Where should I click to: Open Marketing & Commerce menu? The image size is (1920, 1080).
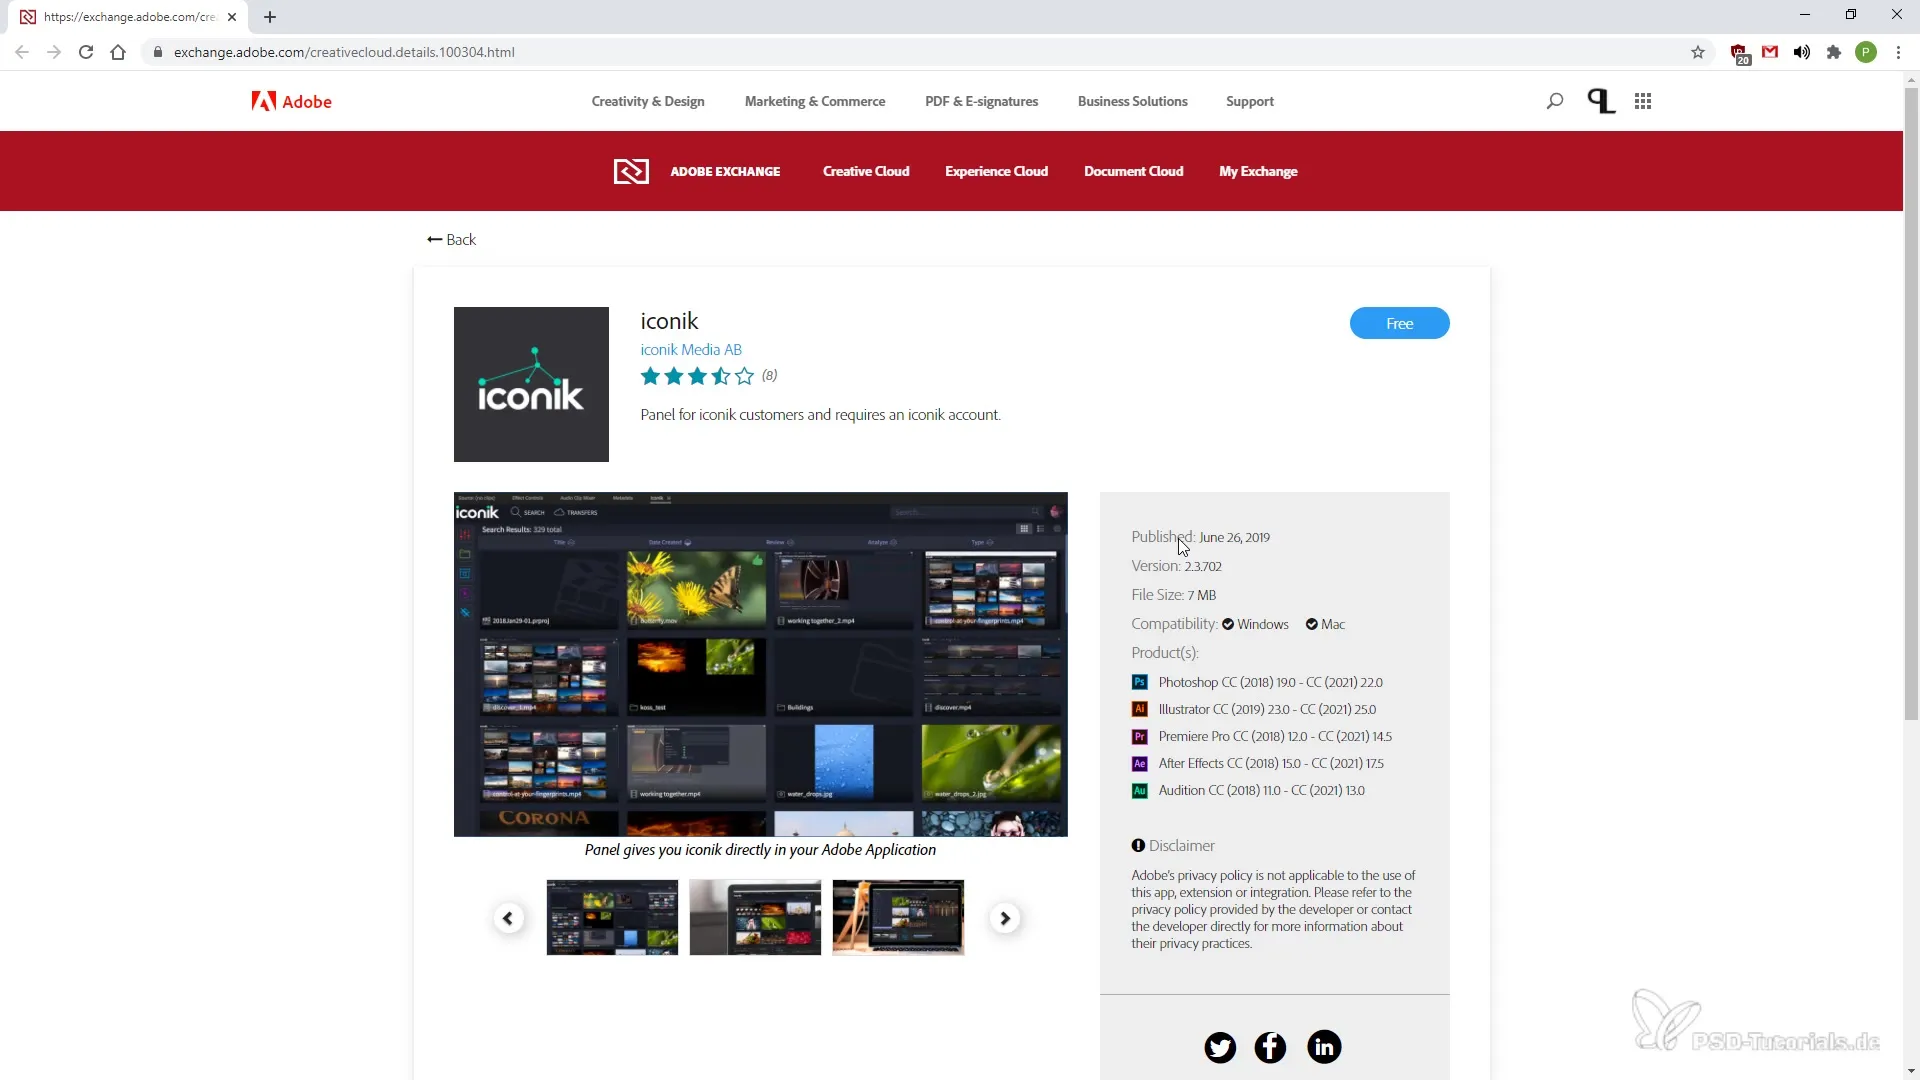(x=815, y=101)
